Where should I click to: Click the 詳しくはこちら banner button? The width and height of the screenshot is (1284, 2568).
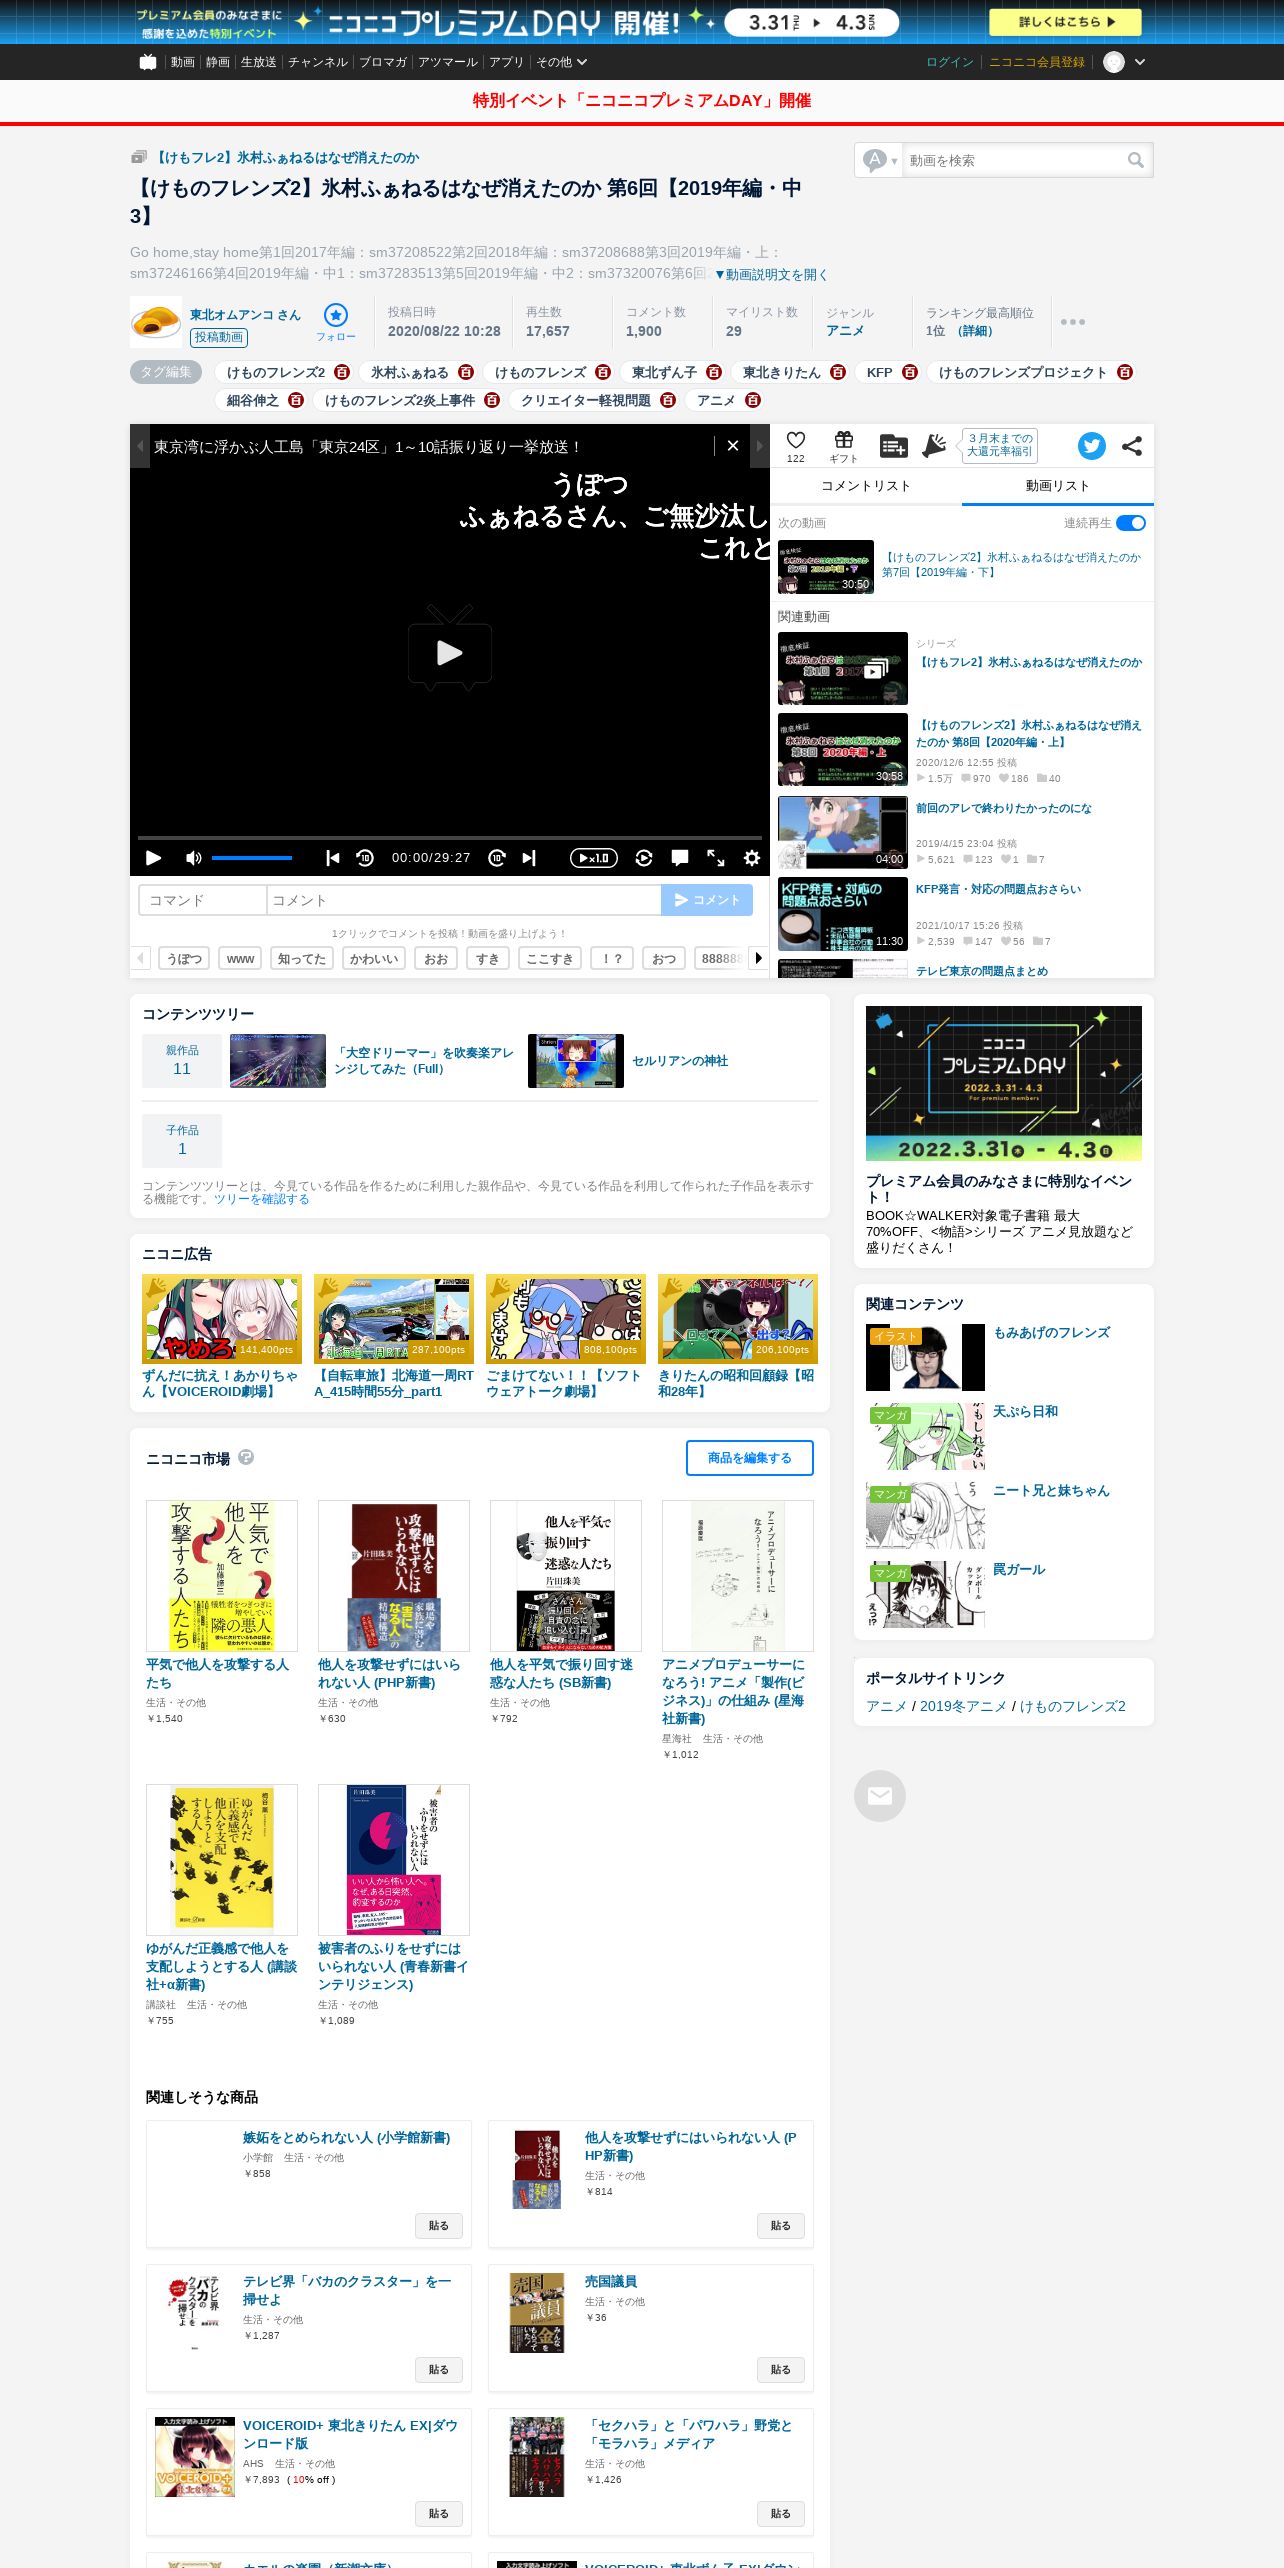(x=1067, y=22)
